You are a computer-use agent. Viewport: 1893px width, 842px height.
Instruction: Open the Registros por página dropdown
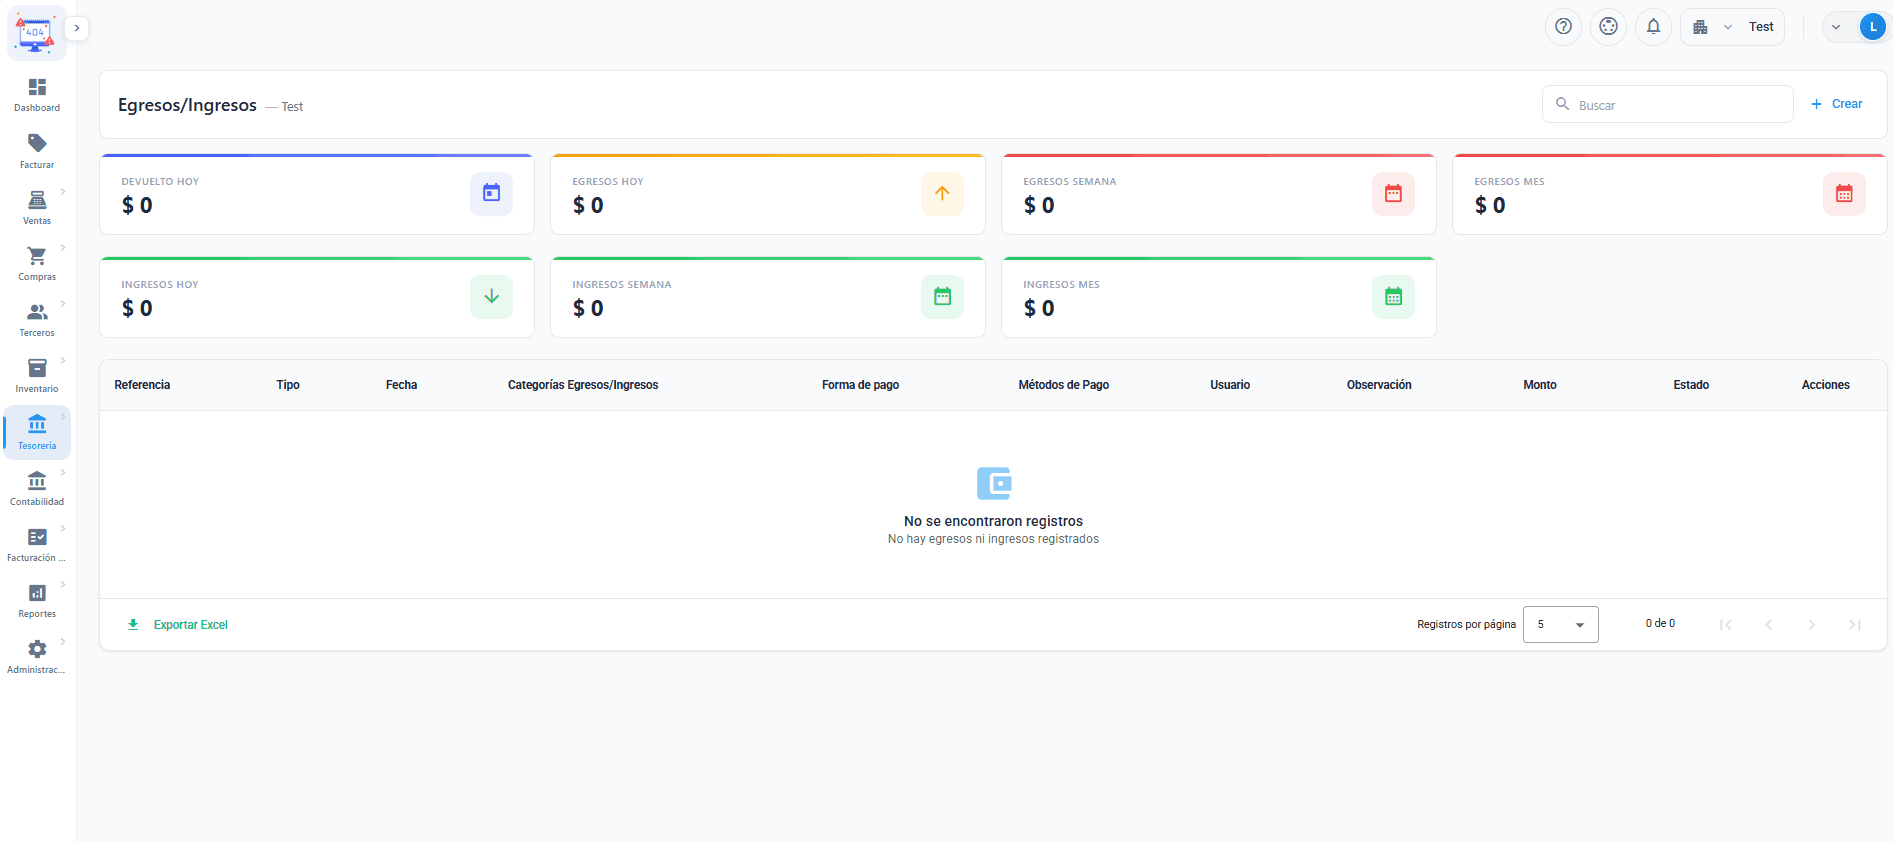click(x=1560, y=625)
